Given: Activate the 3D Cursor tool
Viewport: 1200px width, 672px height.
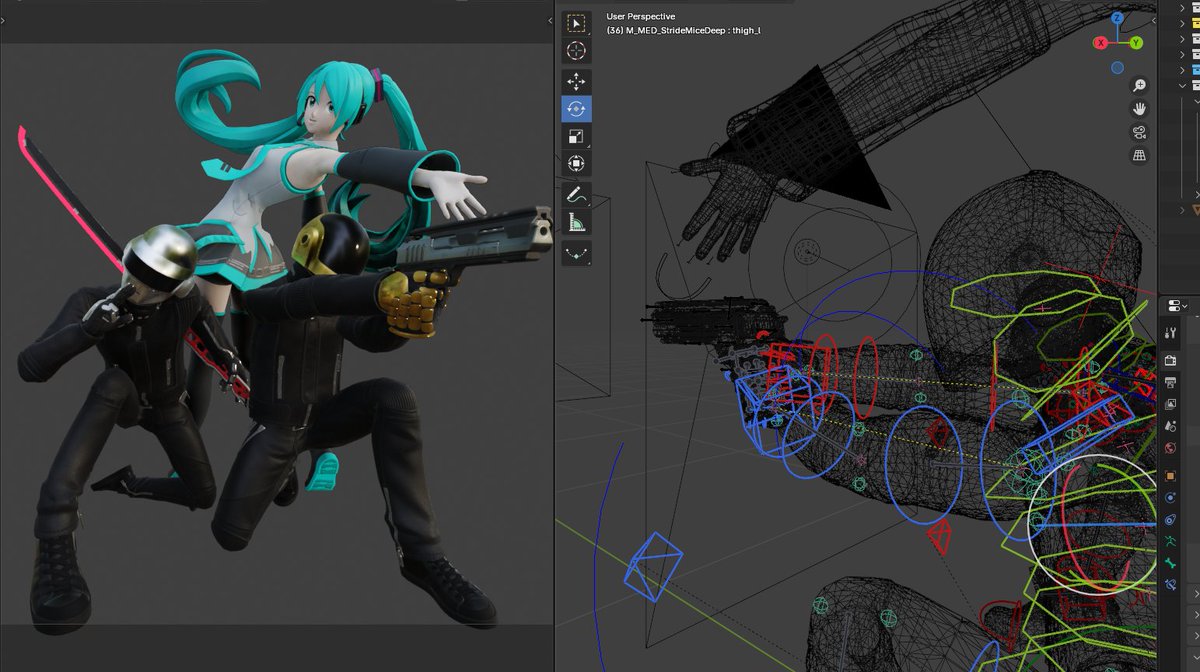Looking at the screenshot, I should pyautogui.click(x=577, y=50).
